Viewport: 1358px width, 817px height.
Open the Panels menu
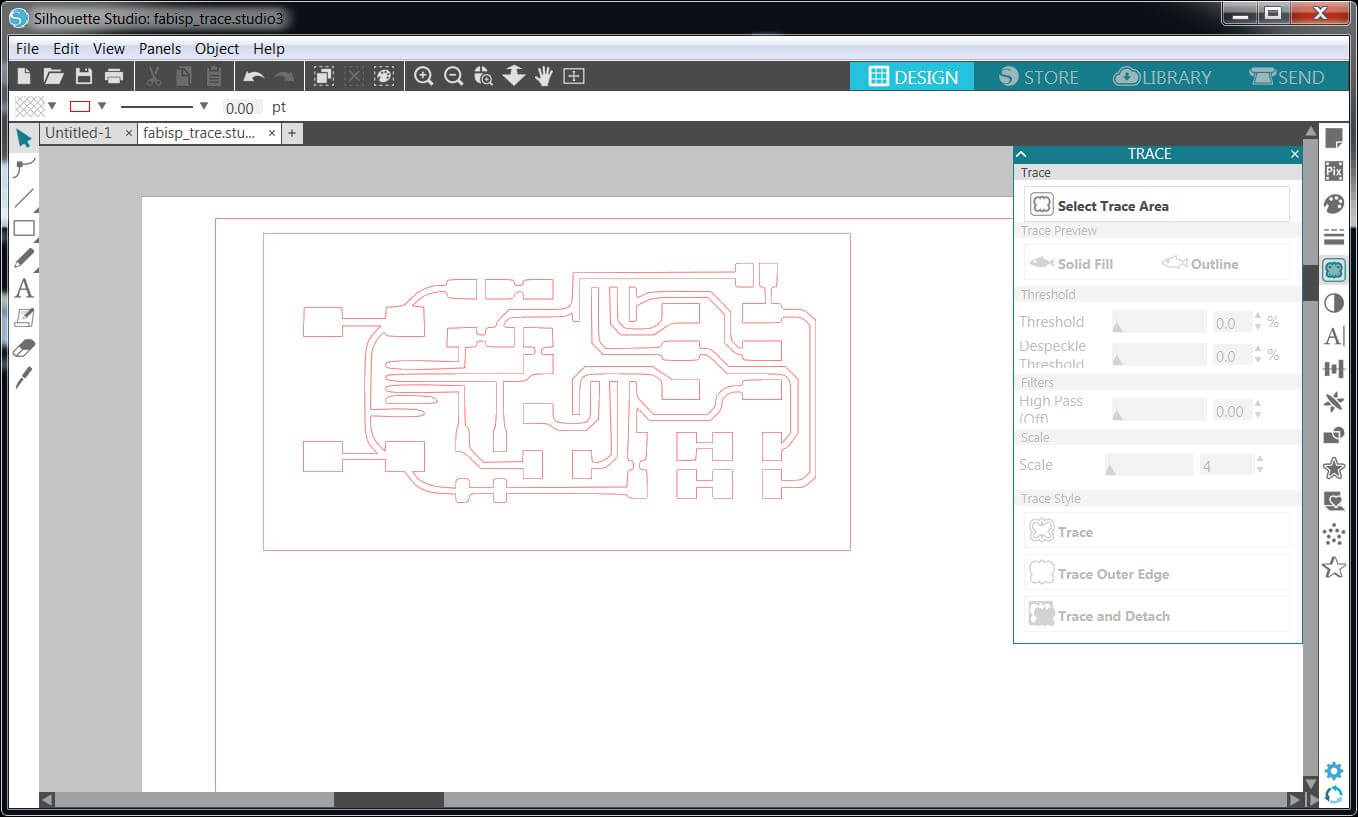[x=160, y=48]
